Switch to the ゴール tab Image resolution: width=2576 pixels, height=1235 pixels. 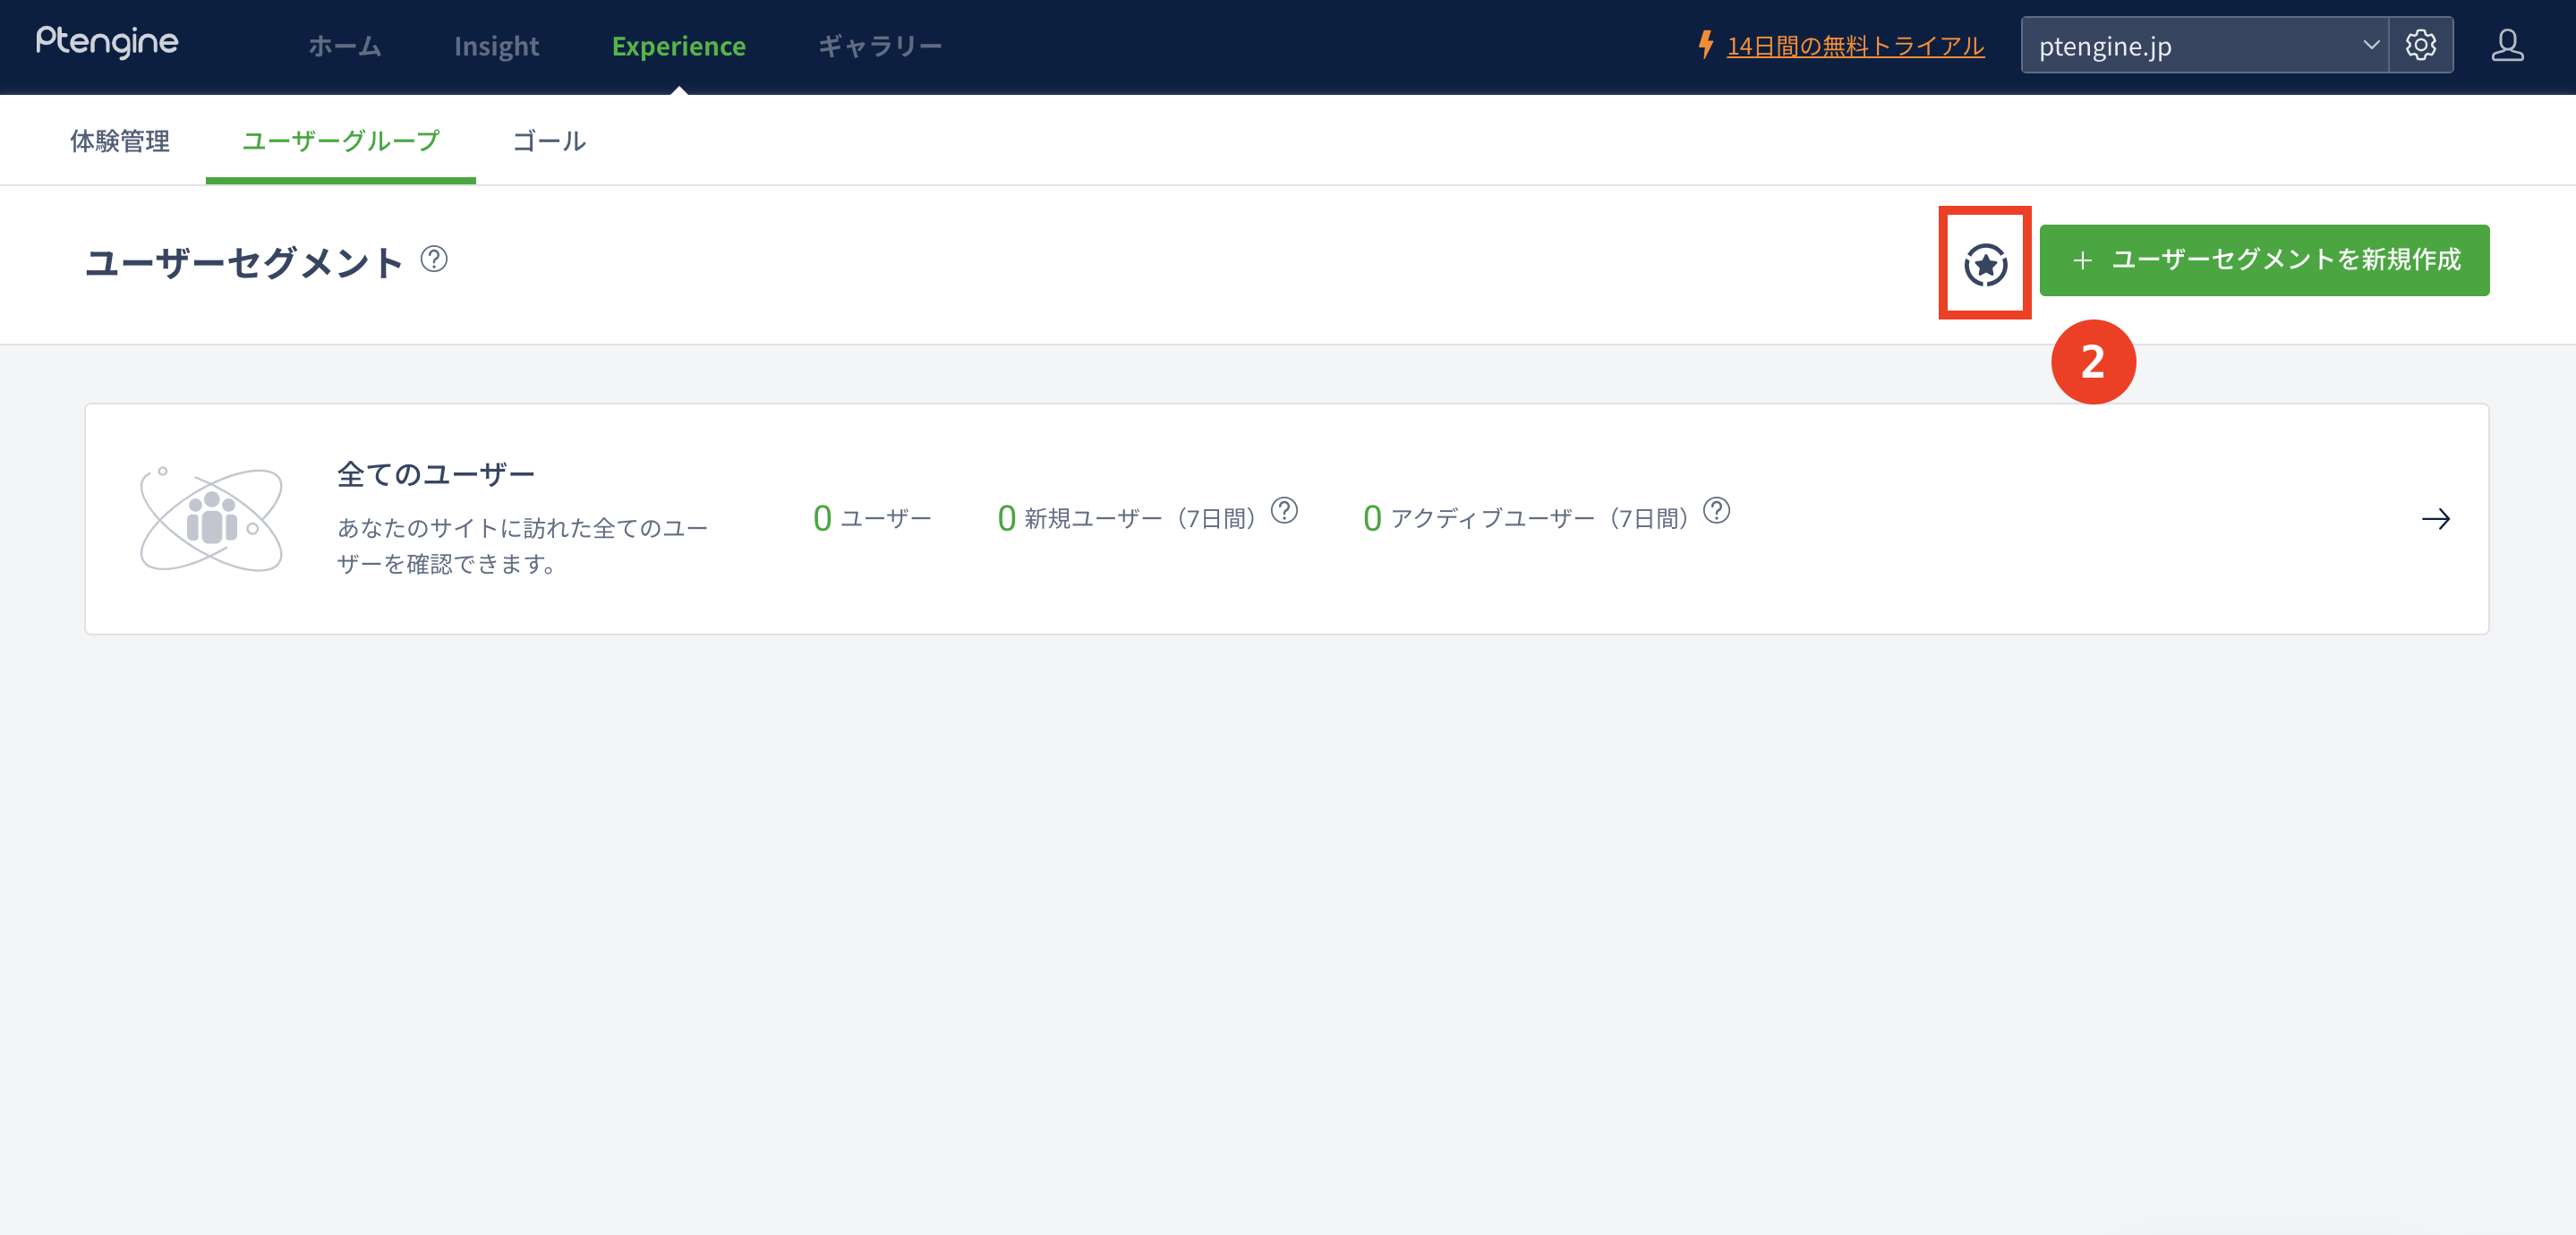pos(549,141)
